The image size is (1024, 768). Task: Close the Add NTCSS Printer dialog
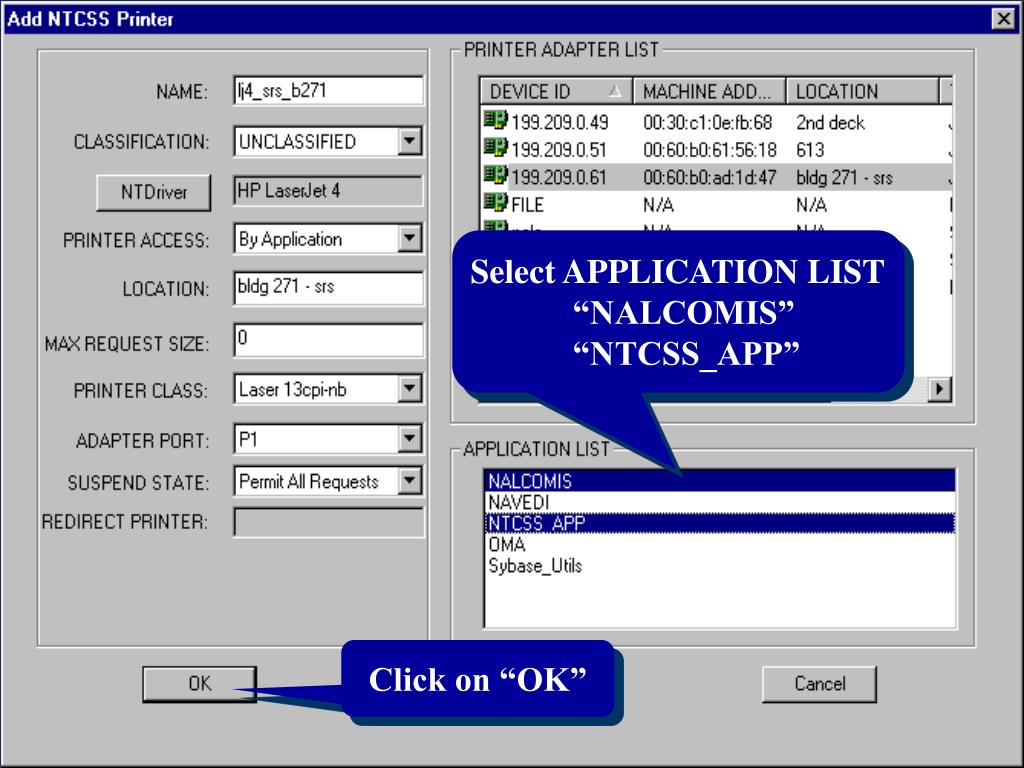(x=1003, y=19)
